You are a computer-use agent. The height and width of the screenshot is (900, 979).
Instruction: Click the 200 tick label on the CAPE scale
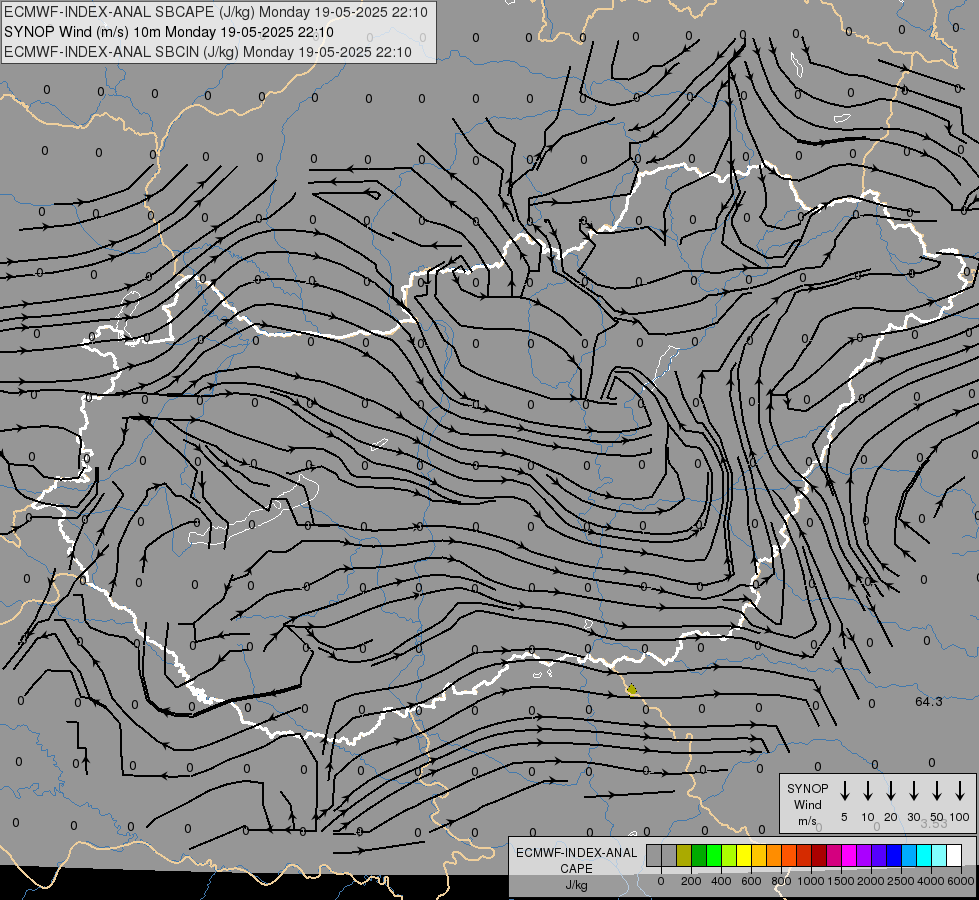pos(691,881)
